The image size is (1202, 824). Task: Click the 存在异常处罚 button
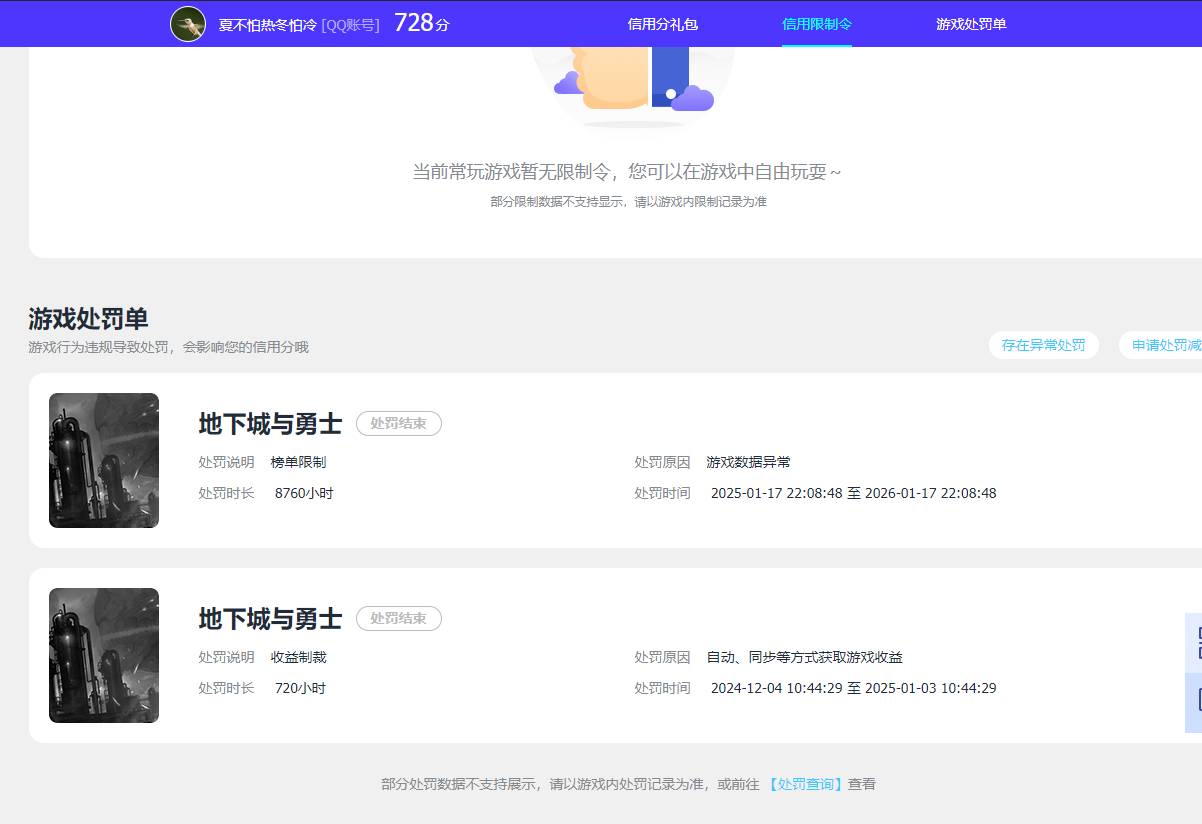tap(1043, 344)
